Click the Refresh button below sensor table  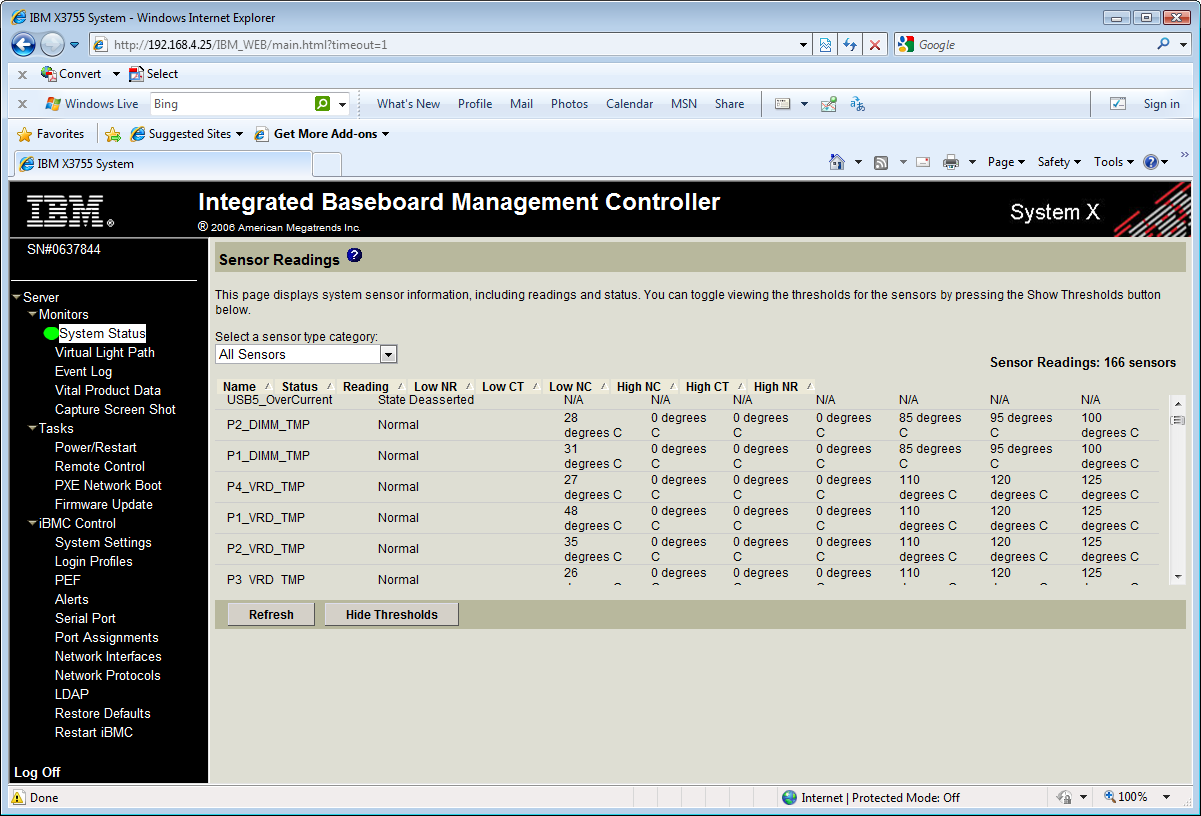(271, 615)
